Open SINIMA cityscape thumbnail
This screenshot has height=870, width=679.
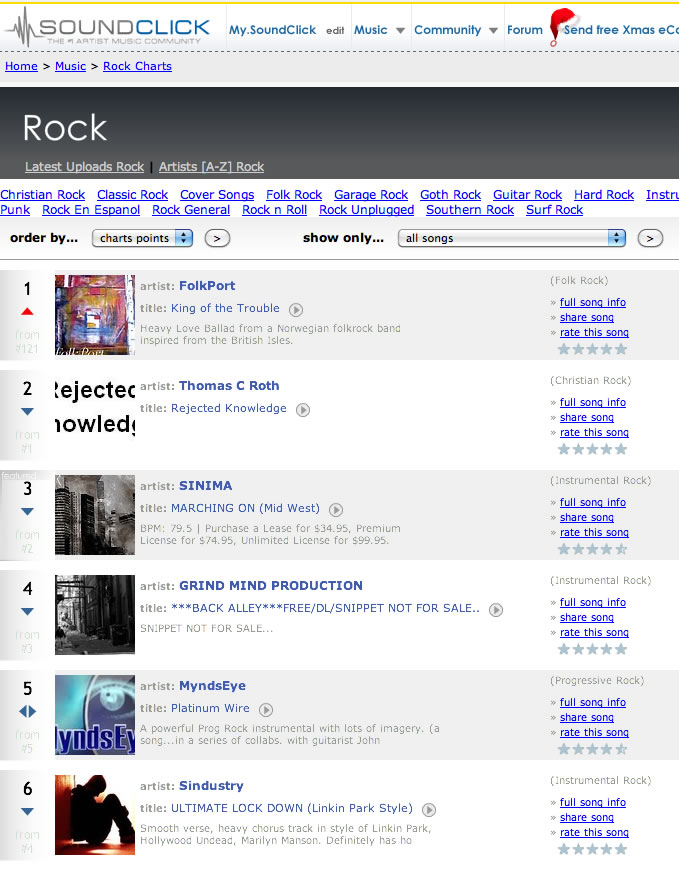[95, 514]
